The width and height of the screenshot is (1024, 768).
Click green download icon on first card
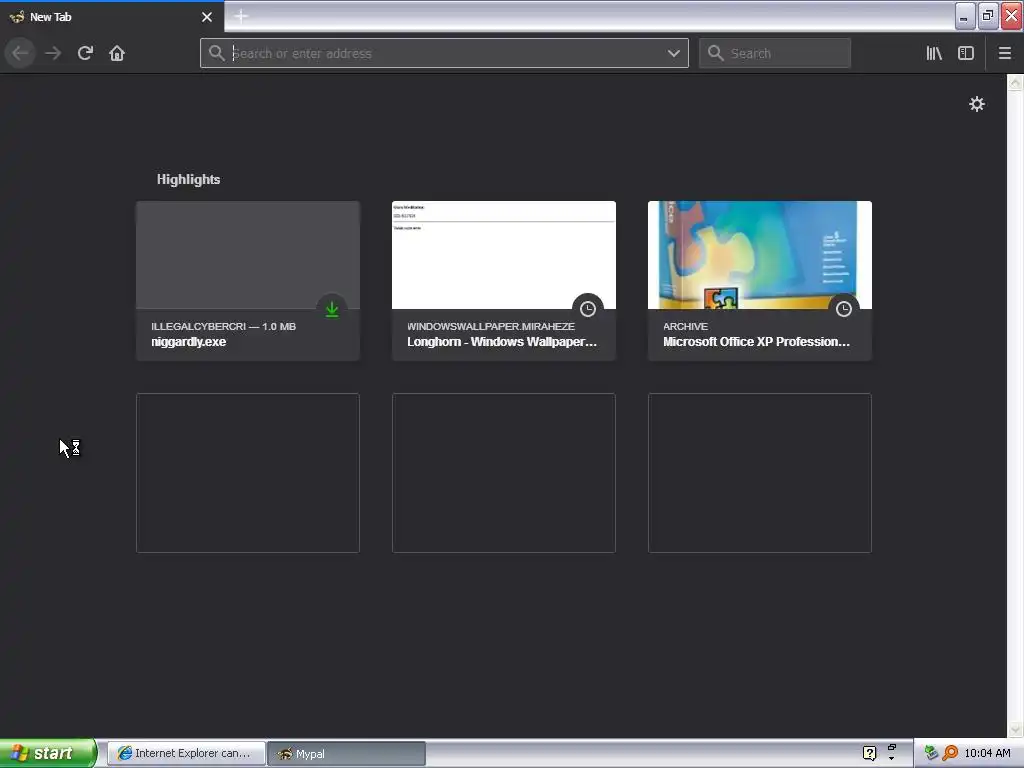pyautogui.click(x=332, y=309)
